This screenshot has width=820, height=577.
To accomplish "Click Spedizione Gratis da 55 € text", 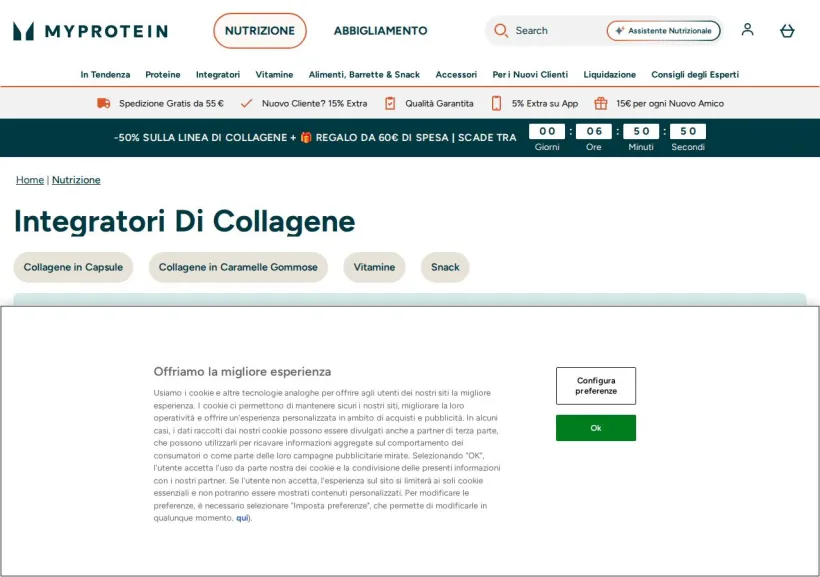I will (x=171, y=104).
